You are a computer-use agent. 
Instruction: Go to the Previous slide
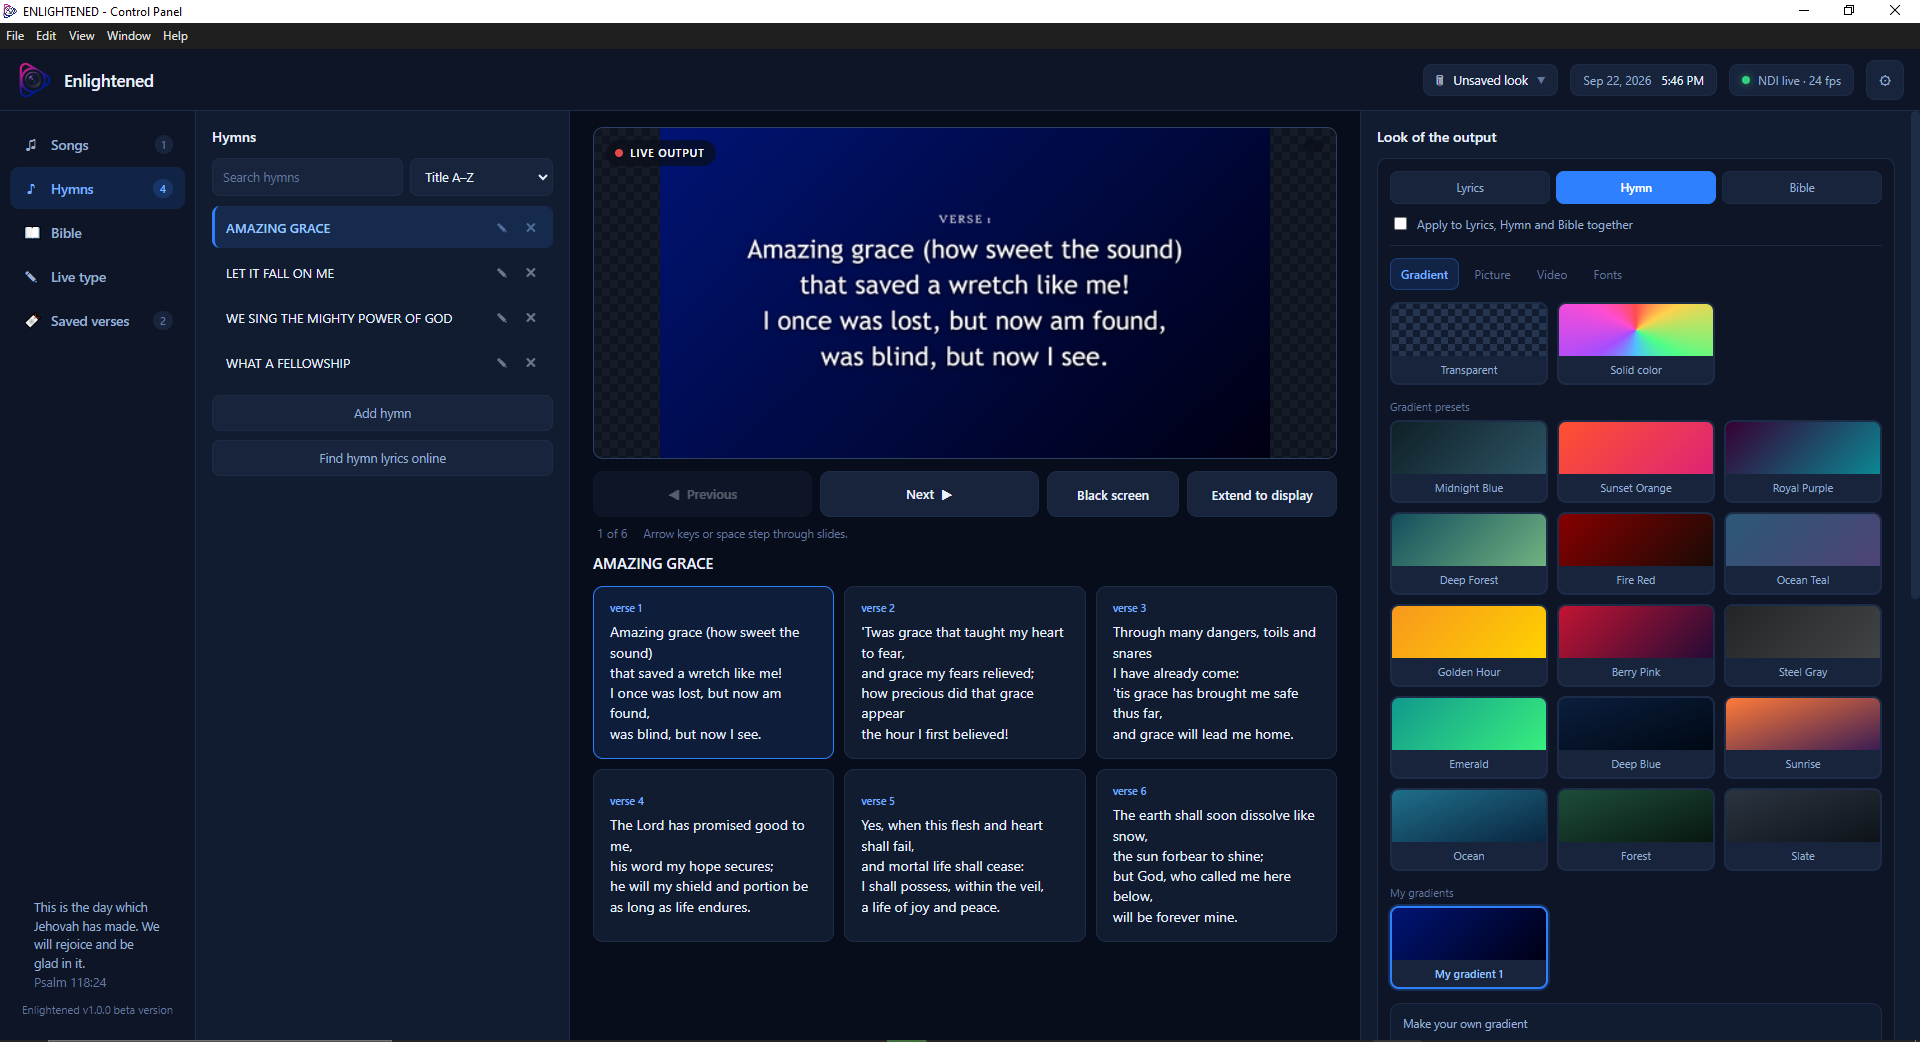702,495
